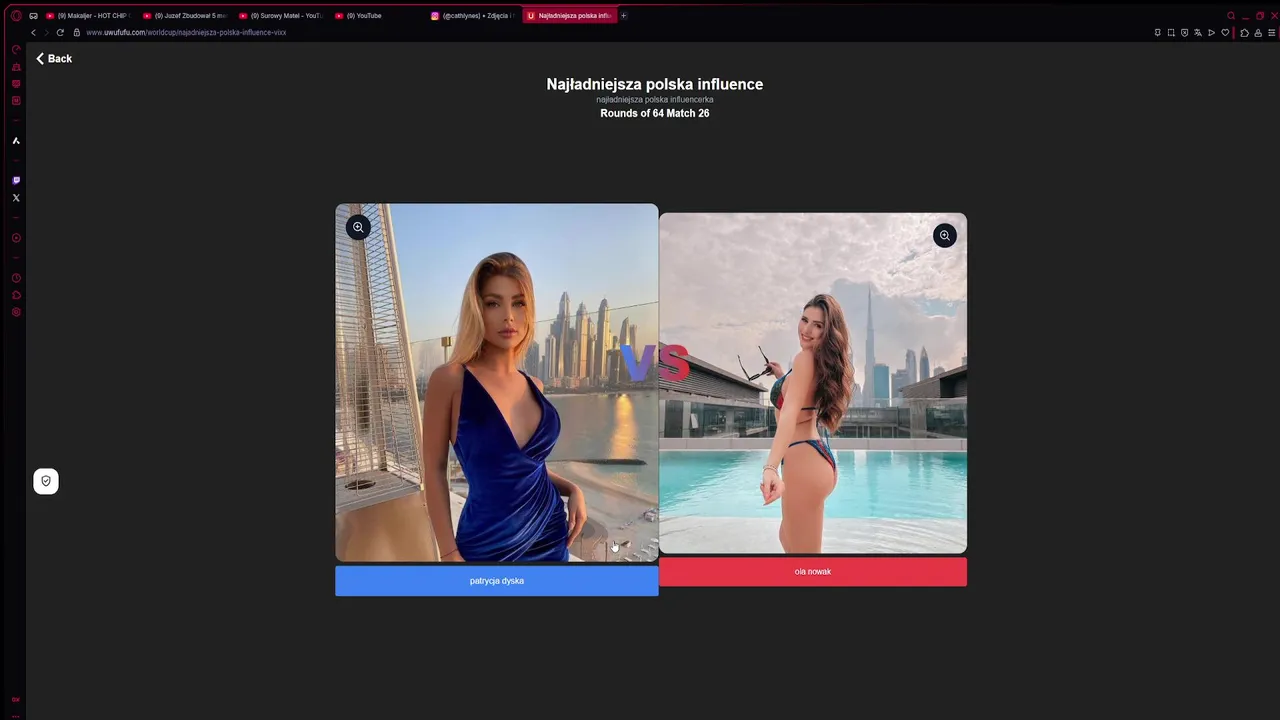Open the profile account icon

tap(1258, 33)
